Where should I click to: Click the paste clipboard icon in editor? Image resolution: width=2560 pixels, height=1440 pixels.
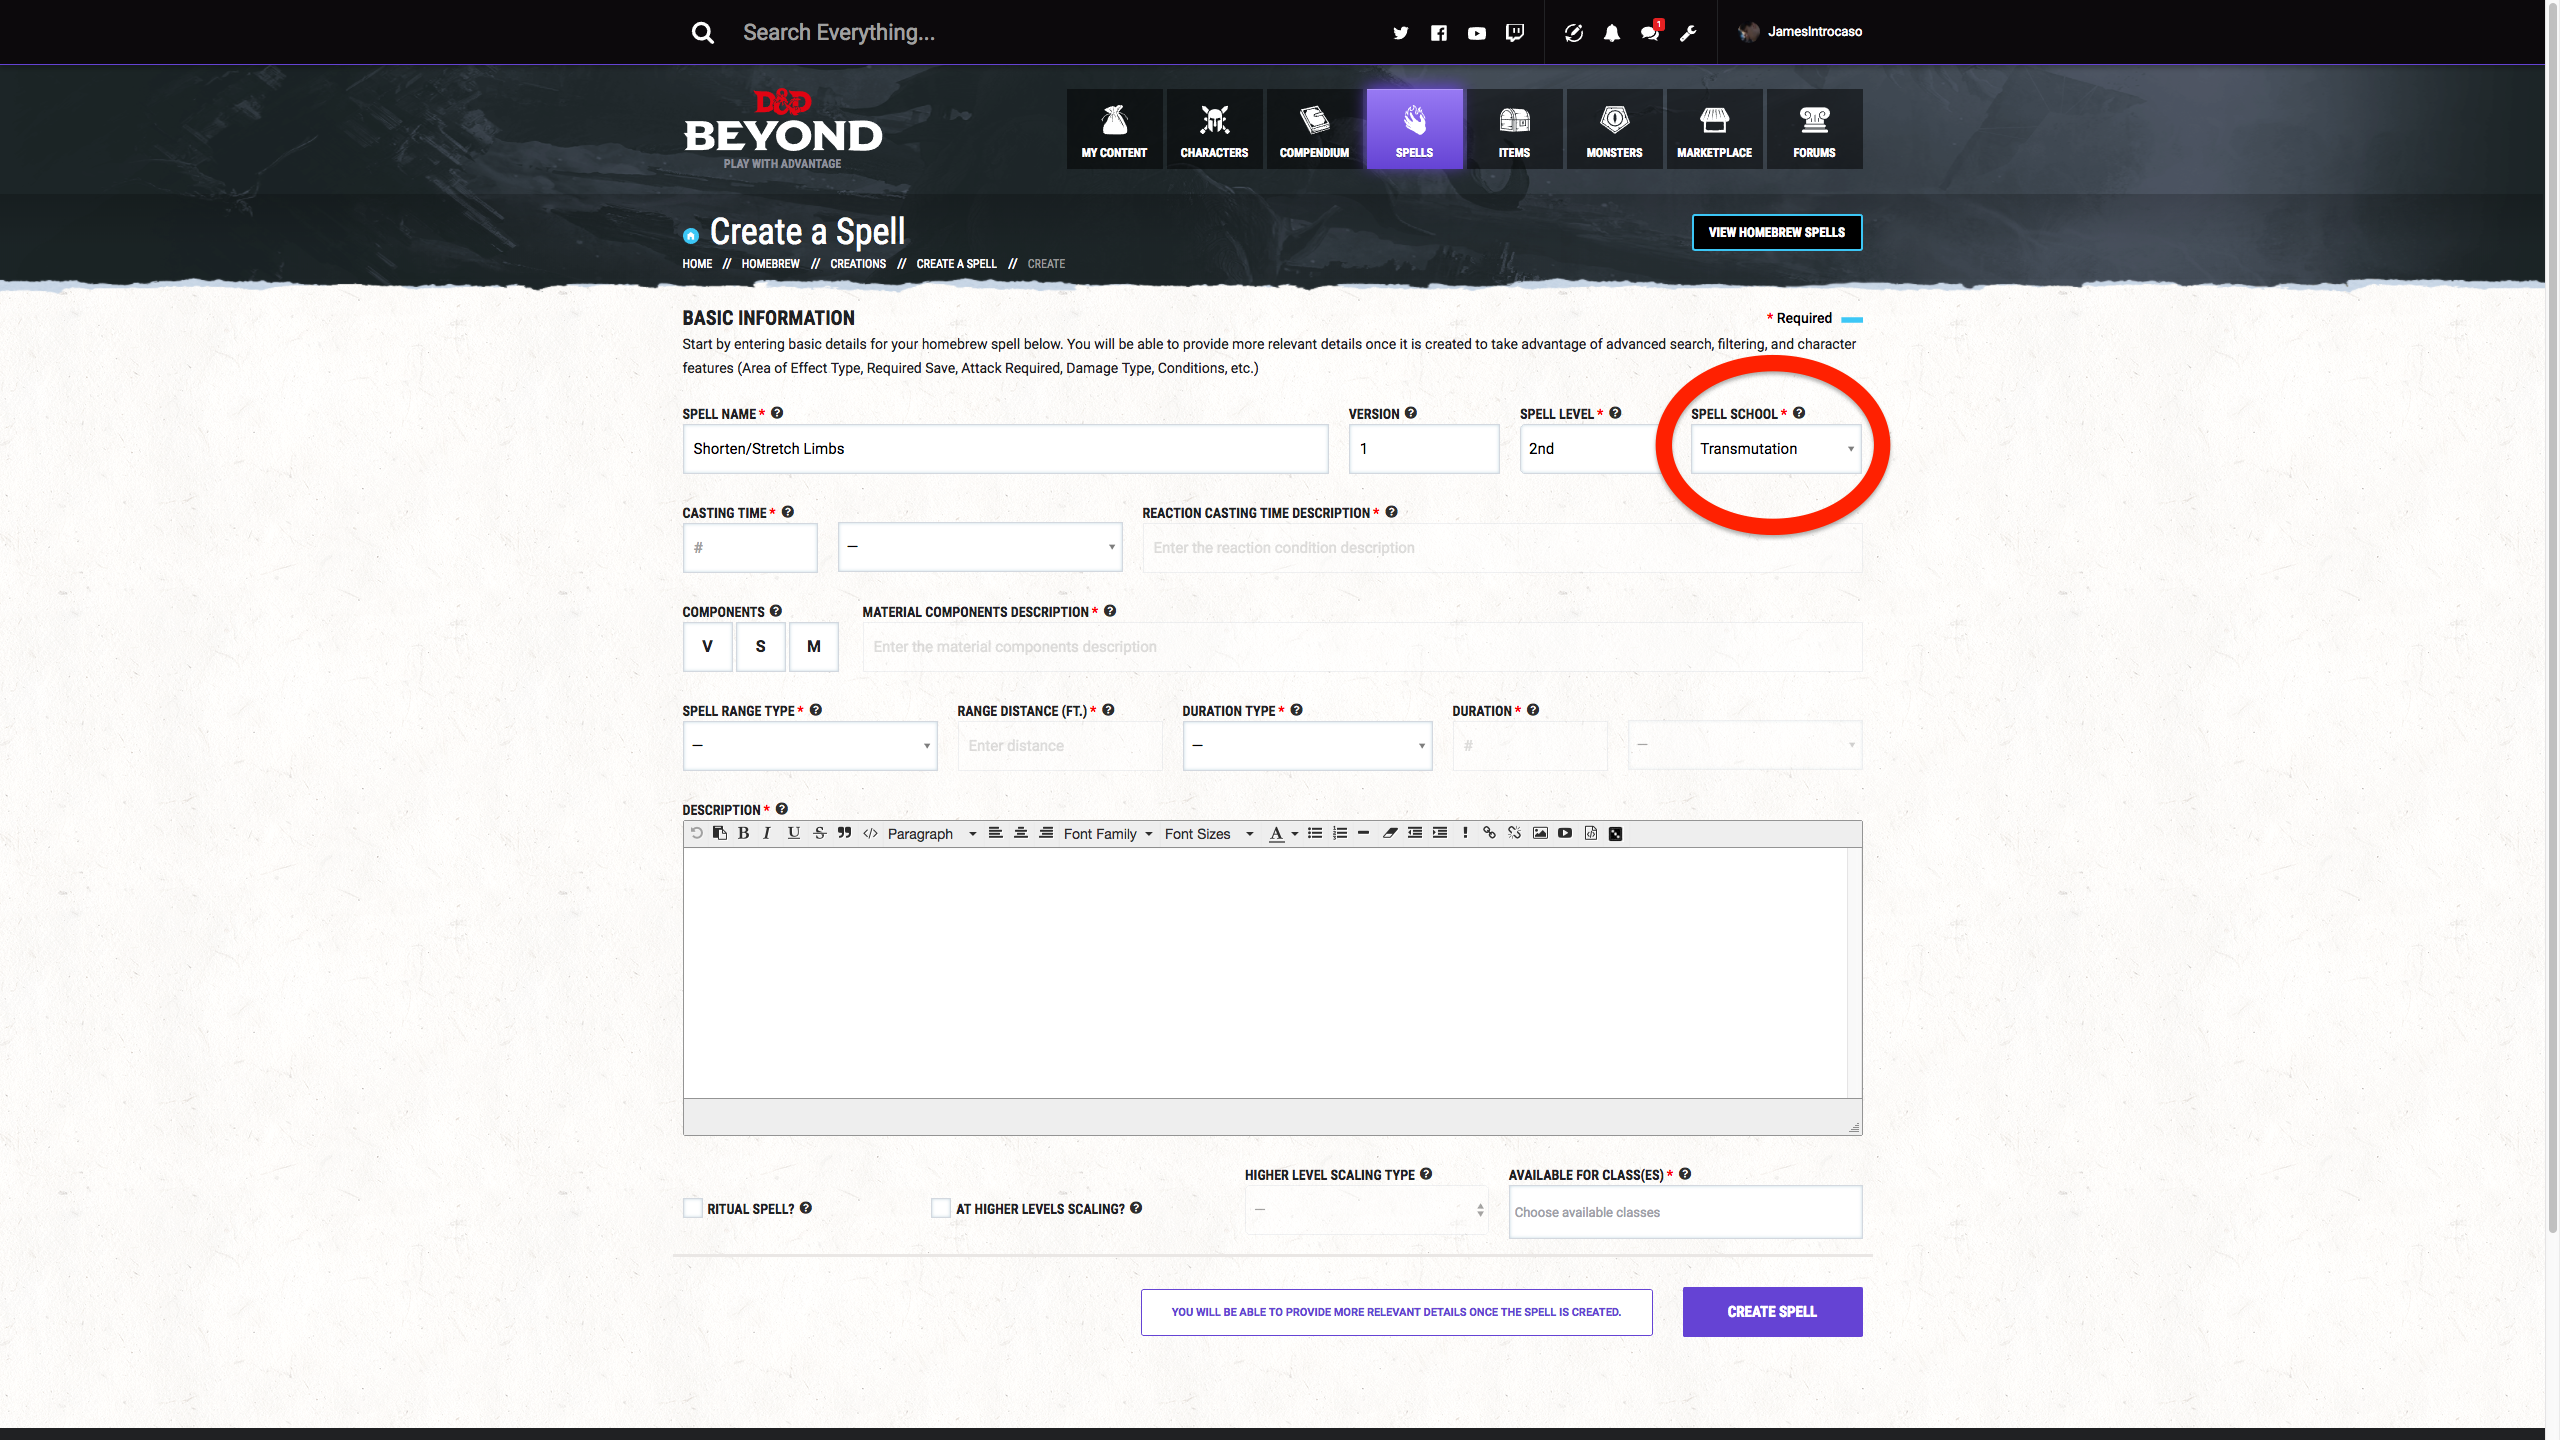(719, 833)
